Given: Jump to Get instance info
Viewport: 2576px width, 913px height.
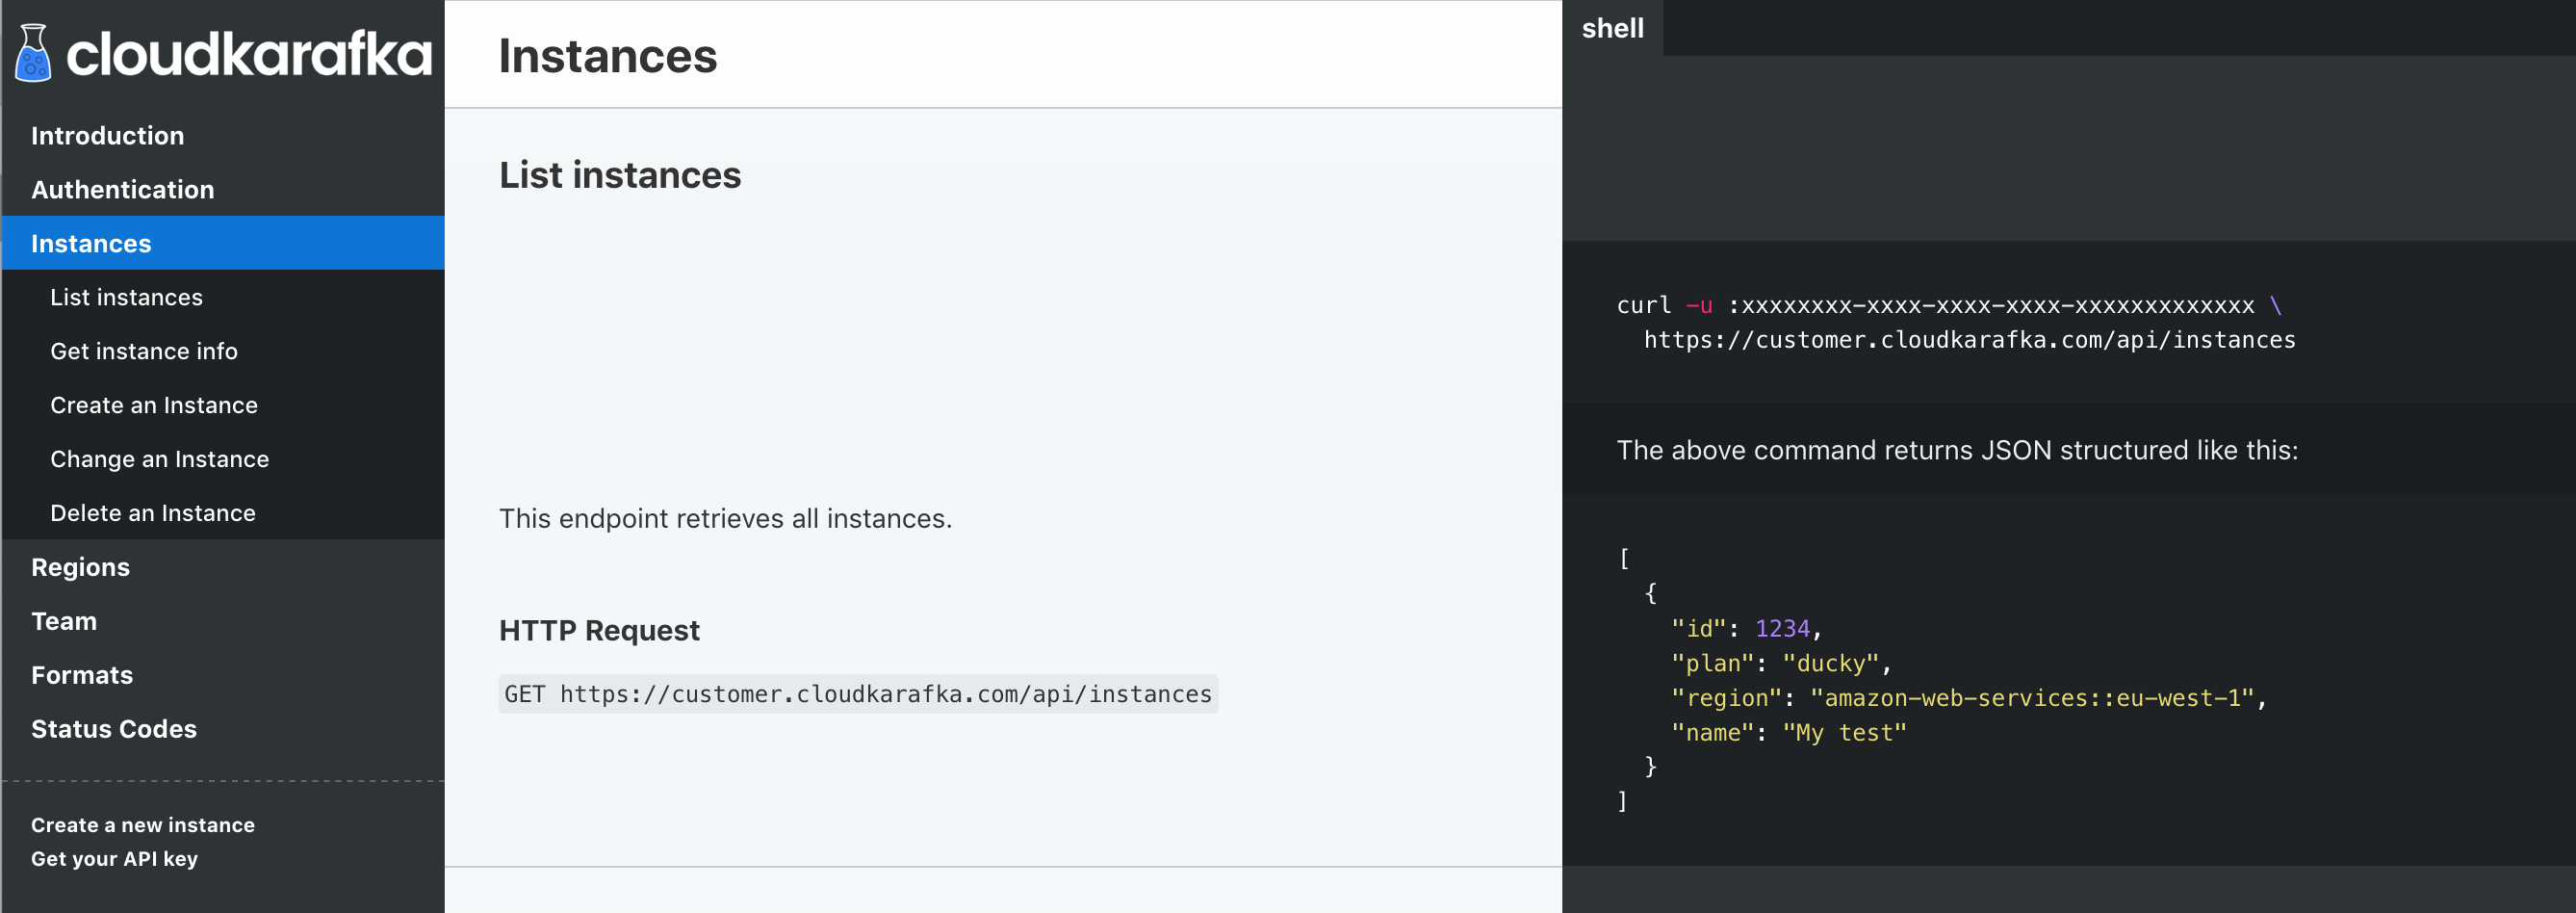Looking at the screenshot, I should coord(144,351).
